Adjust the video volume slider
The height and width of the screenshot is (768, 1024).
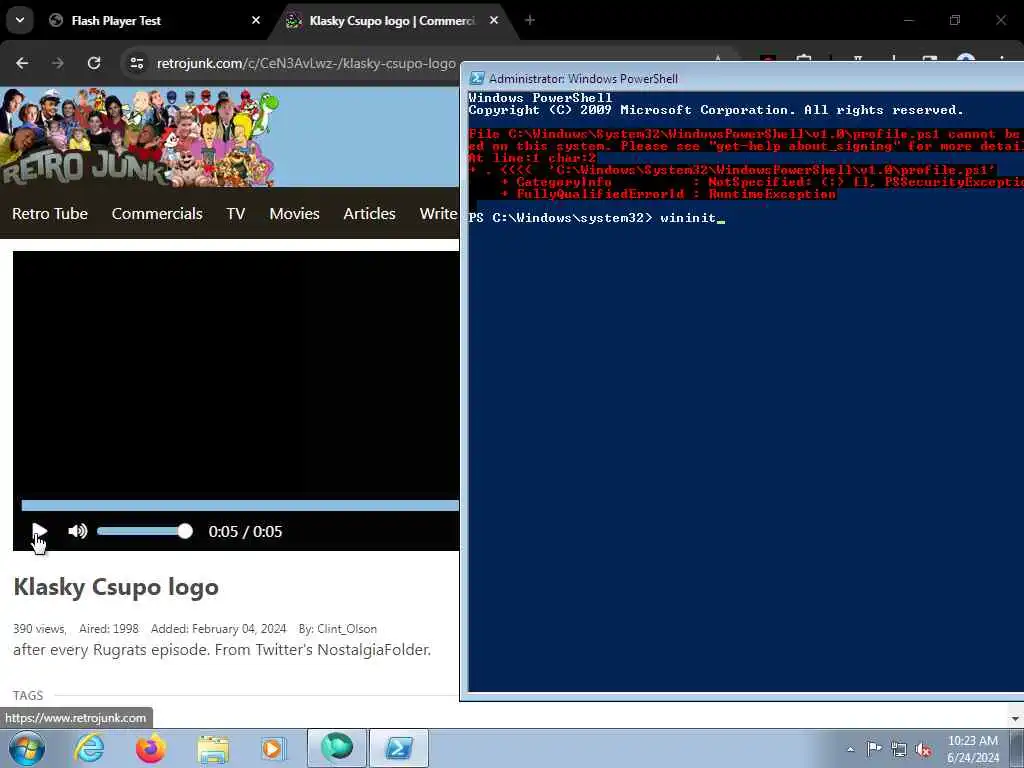tap(144, 531)
